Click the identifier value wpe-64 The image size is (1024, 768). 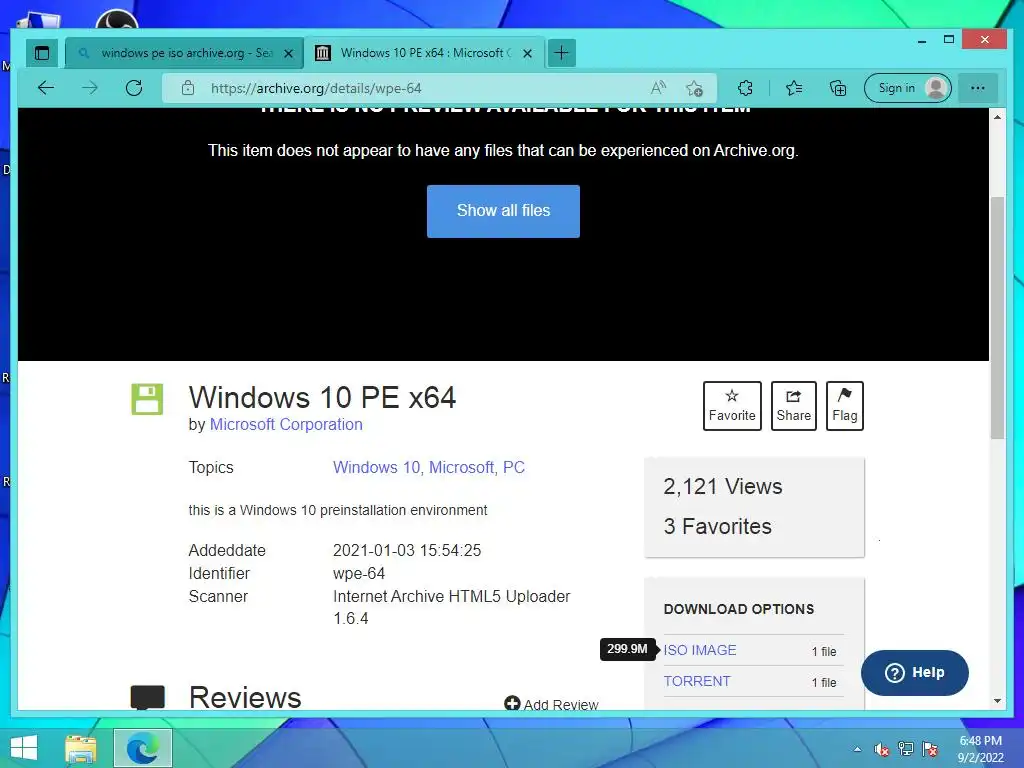(x=359, y=573)
